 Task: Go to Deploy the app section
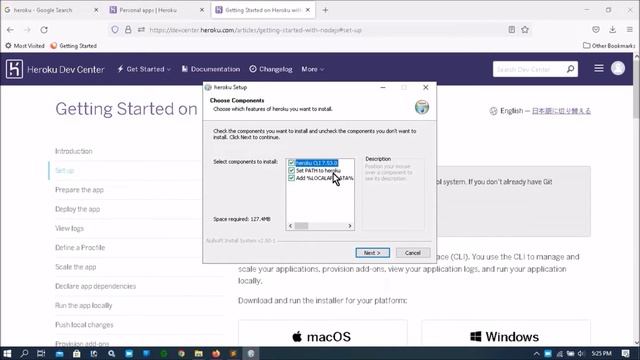point(78,209)
